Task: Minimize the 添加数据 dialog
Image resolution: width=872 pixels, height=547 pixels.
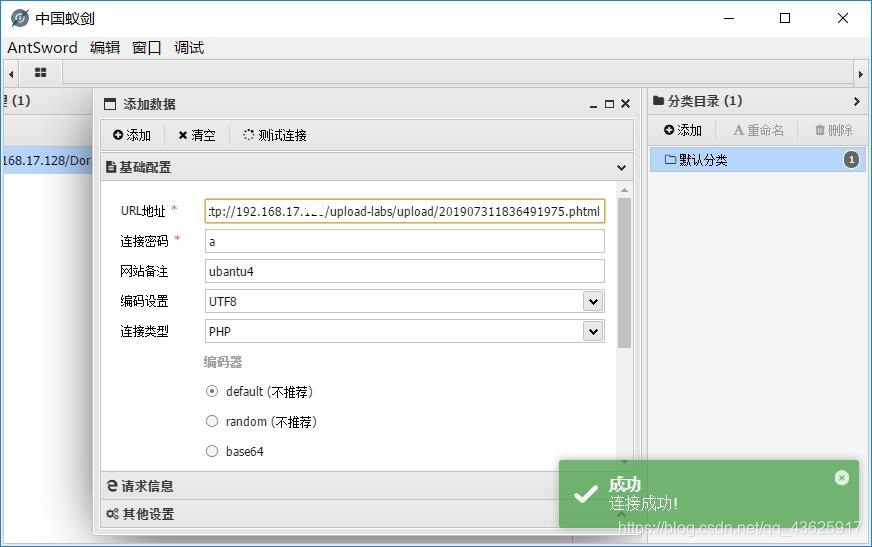Action: tap(593, 105)
